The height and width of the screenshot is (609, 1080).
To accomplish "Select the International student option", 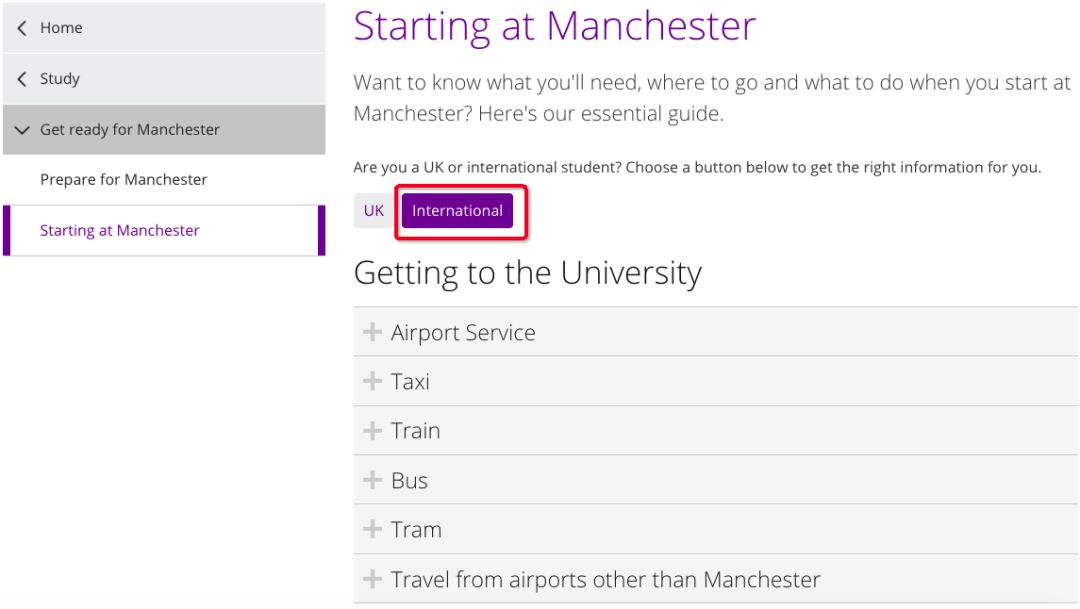I will 457,211.
